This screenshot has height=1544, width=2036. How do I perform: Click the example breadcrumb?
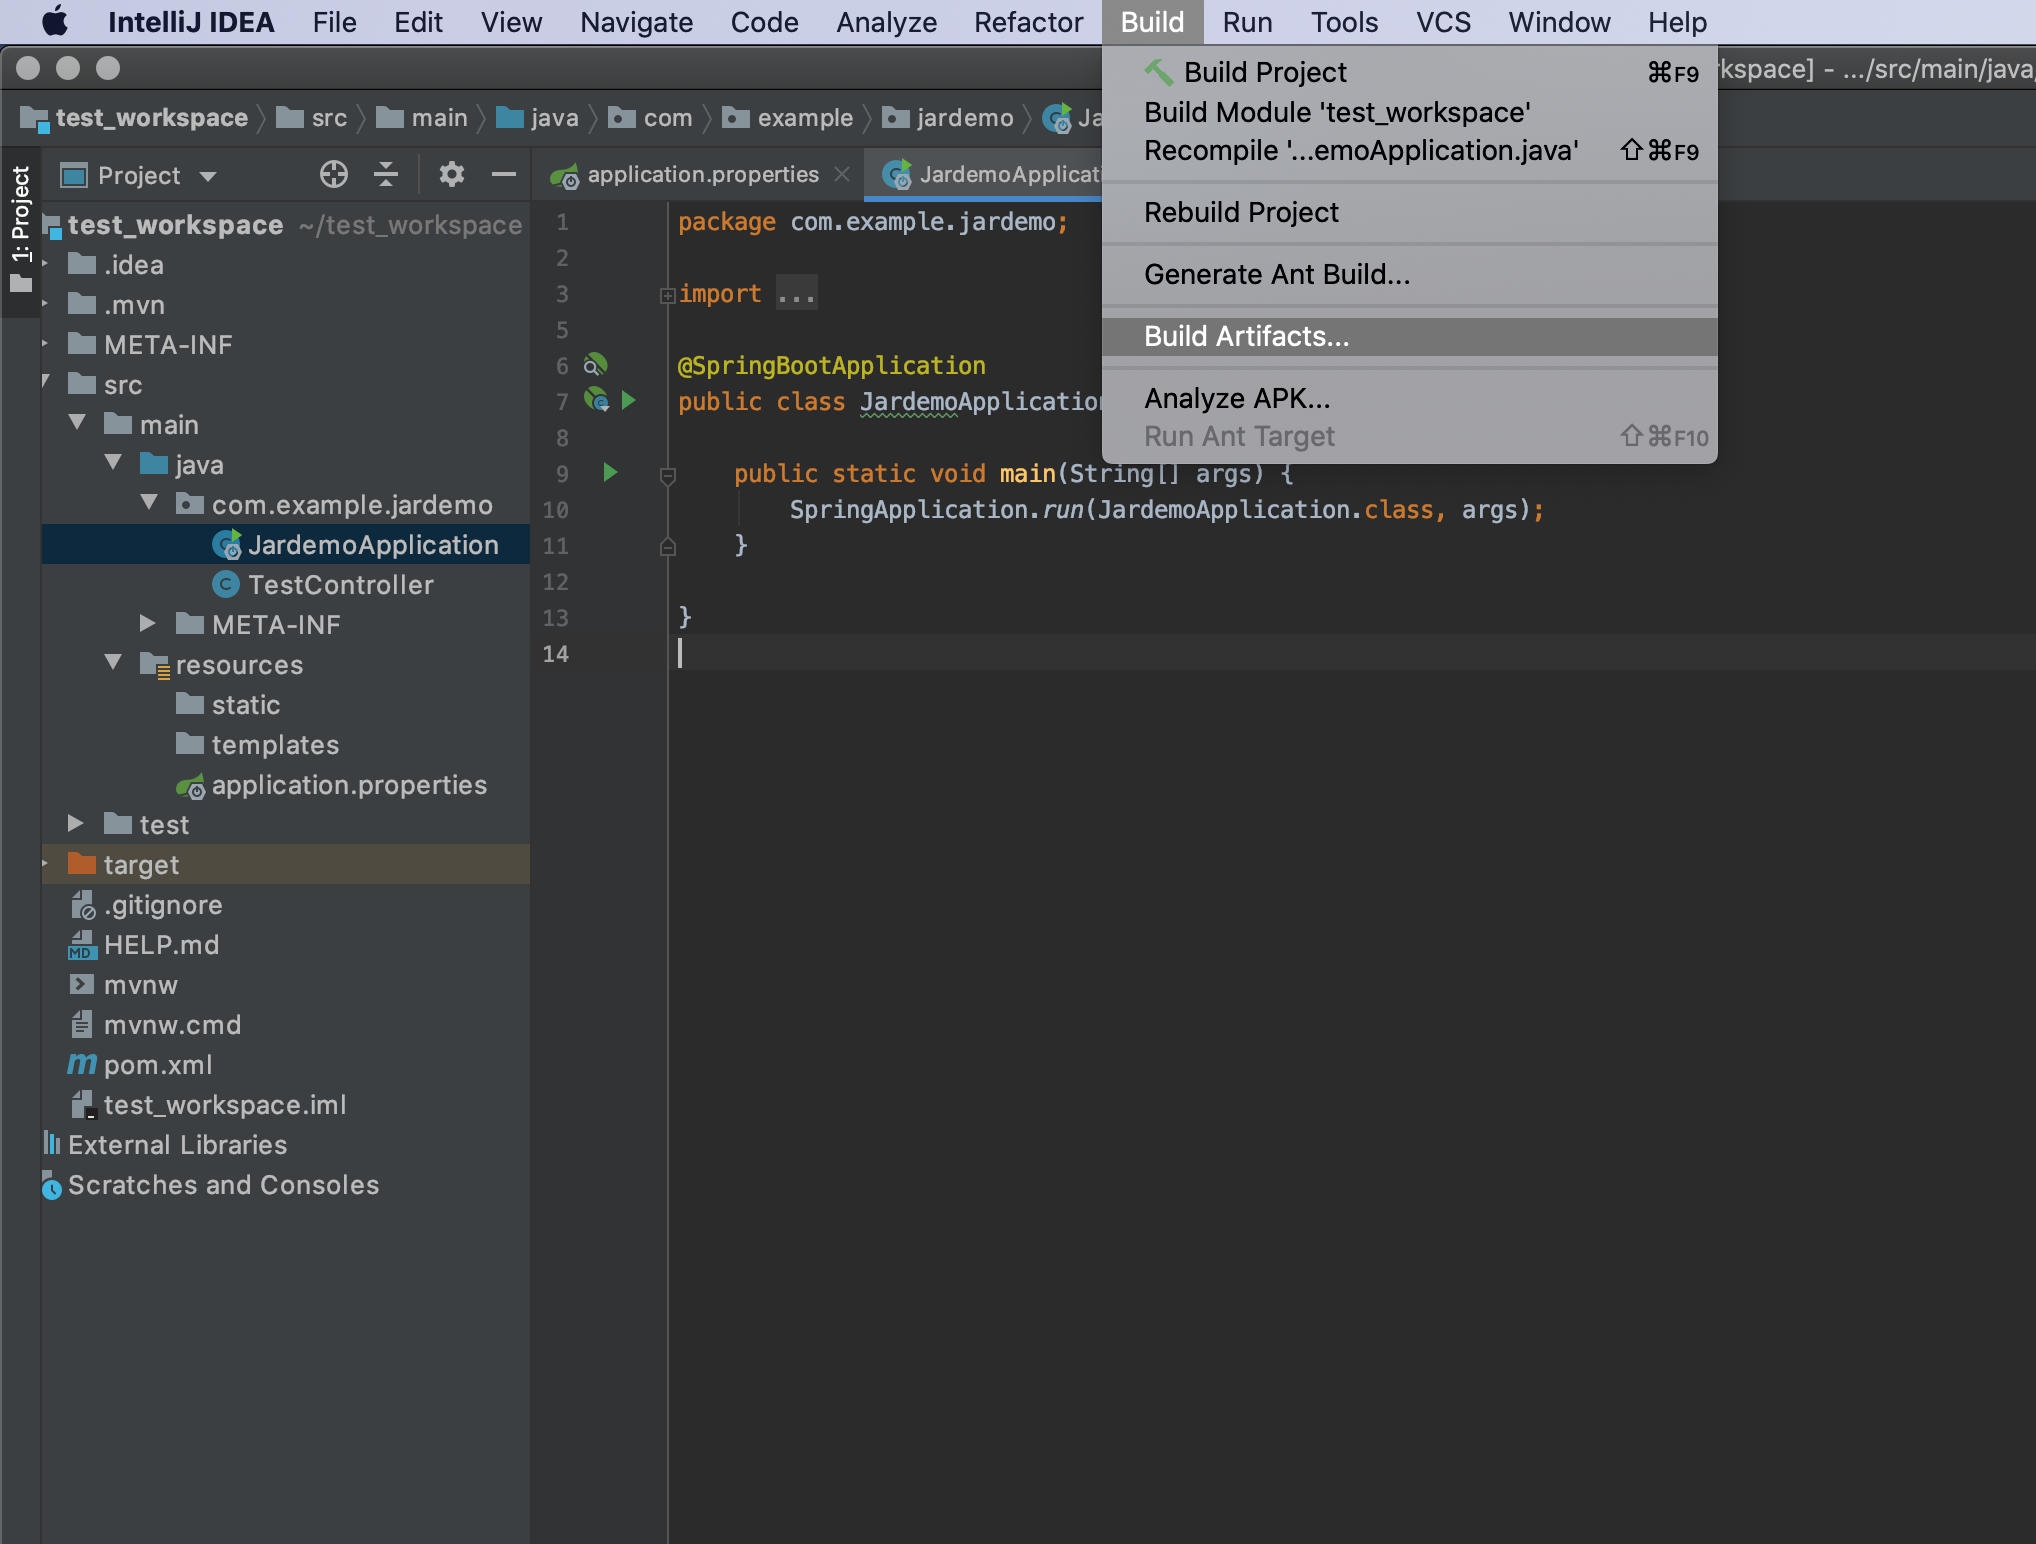click(788, 118)
